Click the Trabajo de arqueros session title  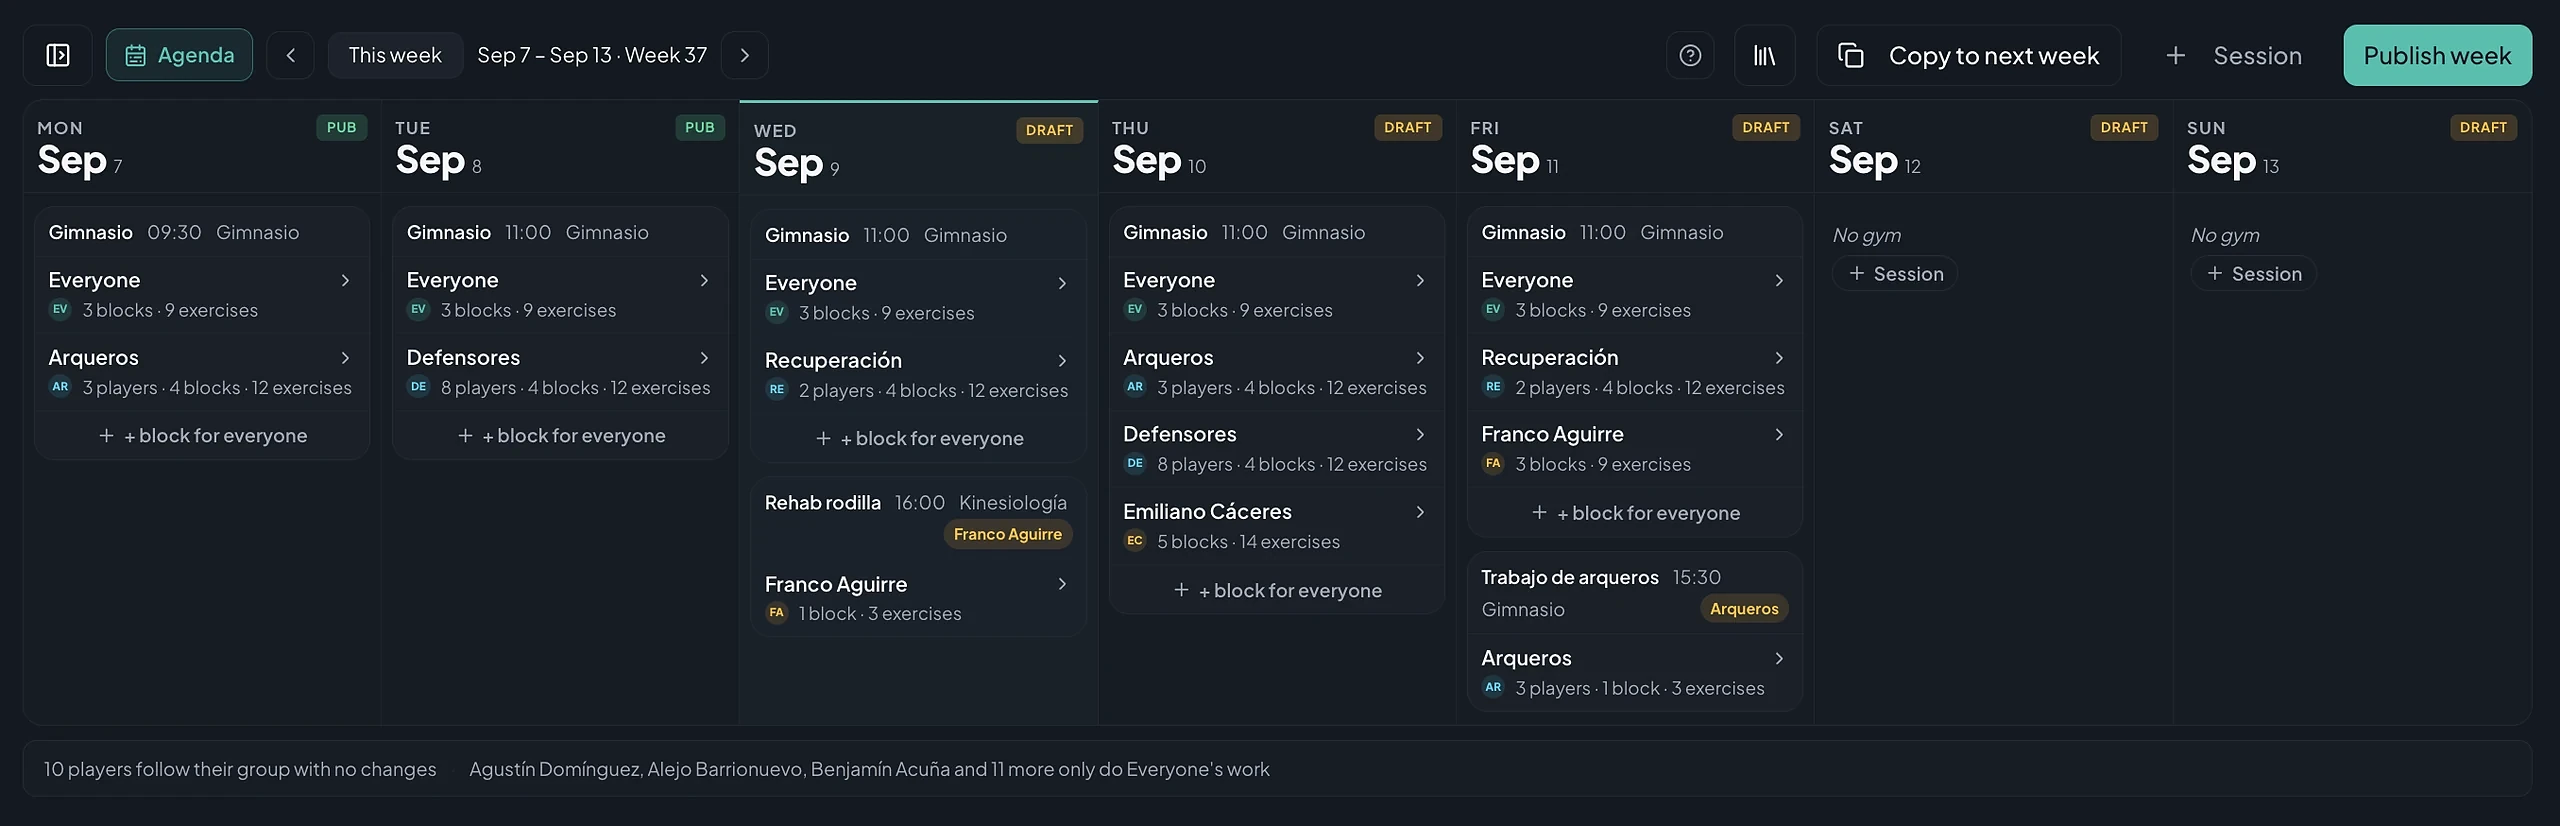pyautogui.click(x=1569, y=577)
